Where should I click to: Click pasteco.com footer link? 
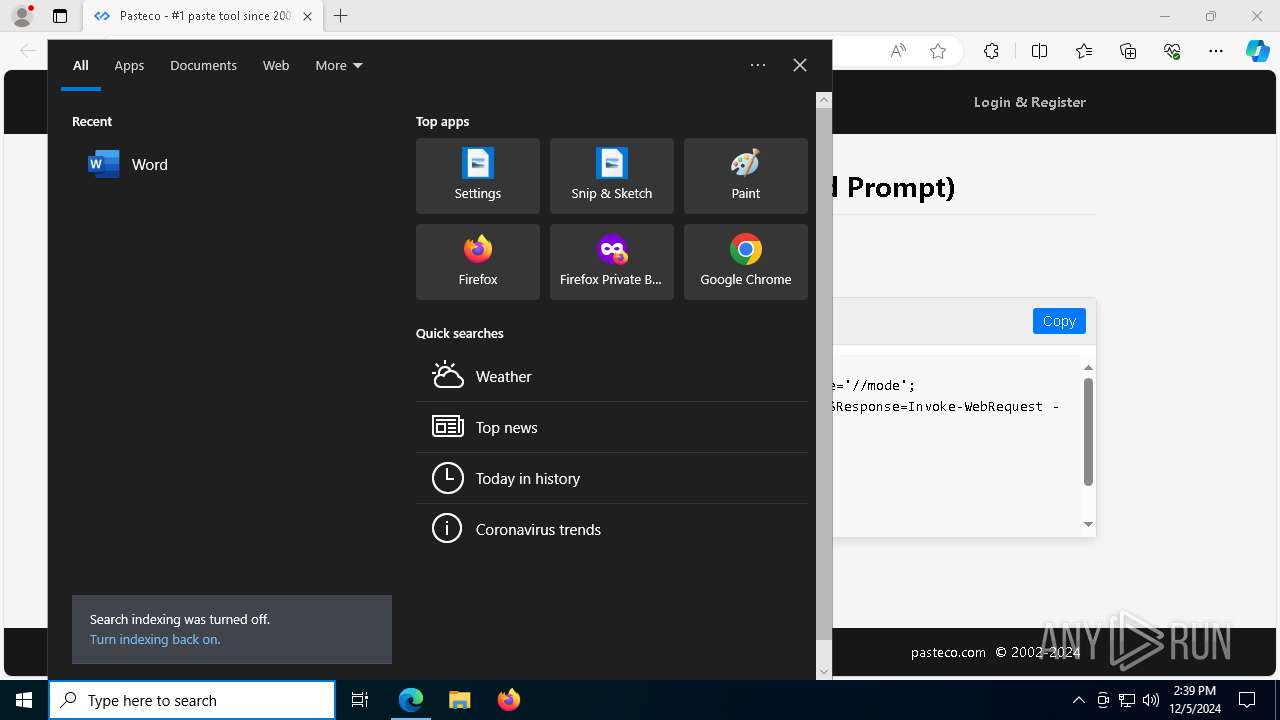948,652
